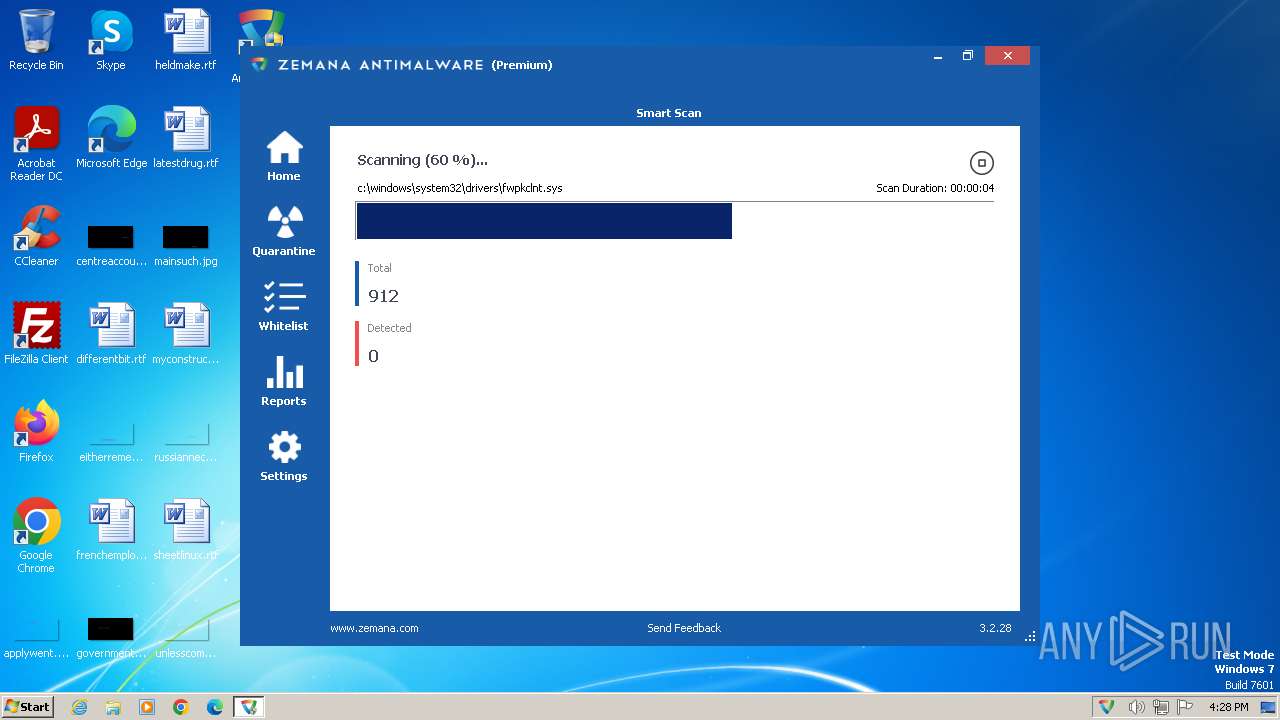Open Zemana Settings gear
1280x720 pixels.
pyautogui.click(x=284, y=456)
